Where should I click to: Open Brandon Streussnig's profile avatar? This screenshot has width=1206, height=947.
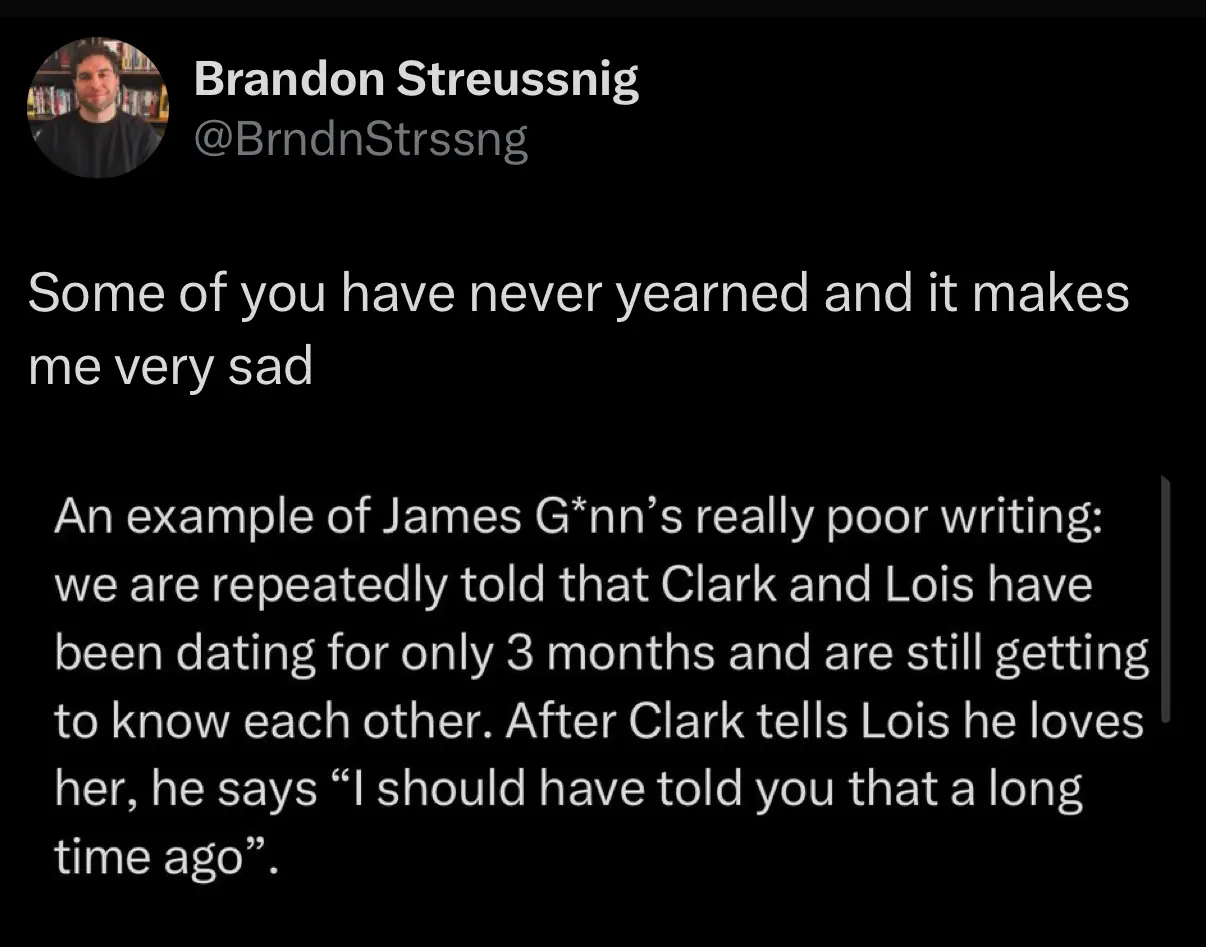pos(97,107)
